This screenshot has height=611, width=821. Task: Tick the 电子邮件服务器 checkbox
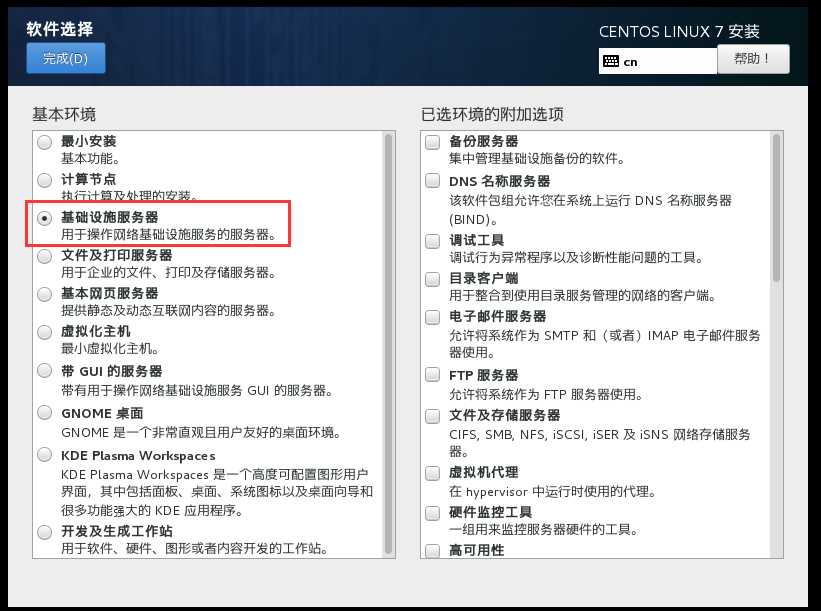tap(432, 317)
